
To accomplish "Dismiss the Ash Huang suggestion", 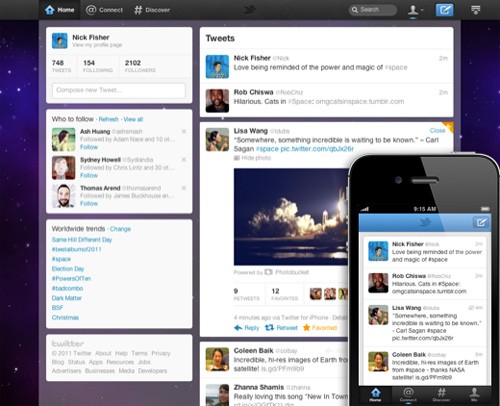I will pos(184,132).
